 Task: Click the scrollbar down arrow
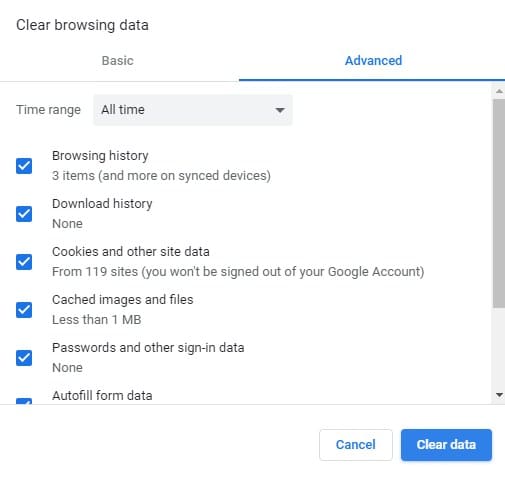(499, 395)
